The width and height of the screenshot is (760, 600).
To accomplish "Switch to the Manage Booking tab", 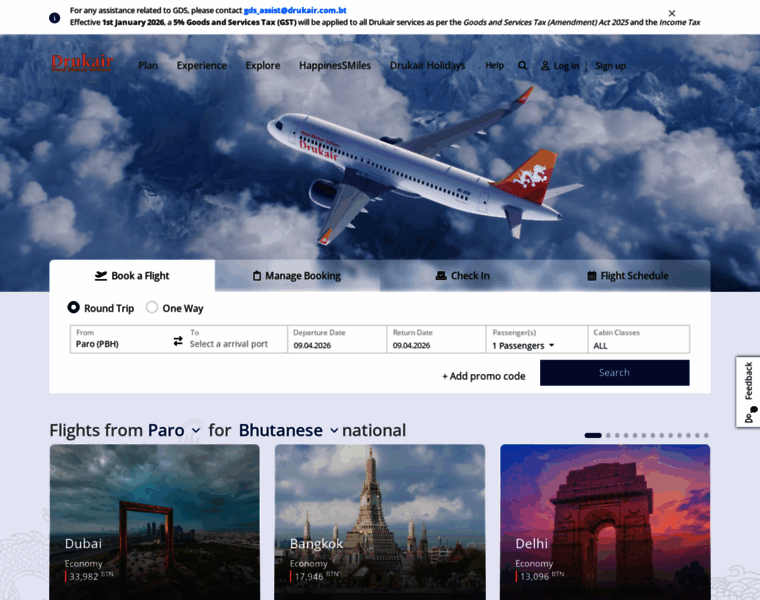I will click(297, 276).
